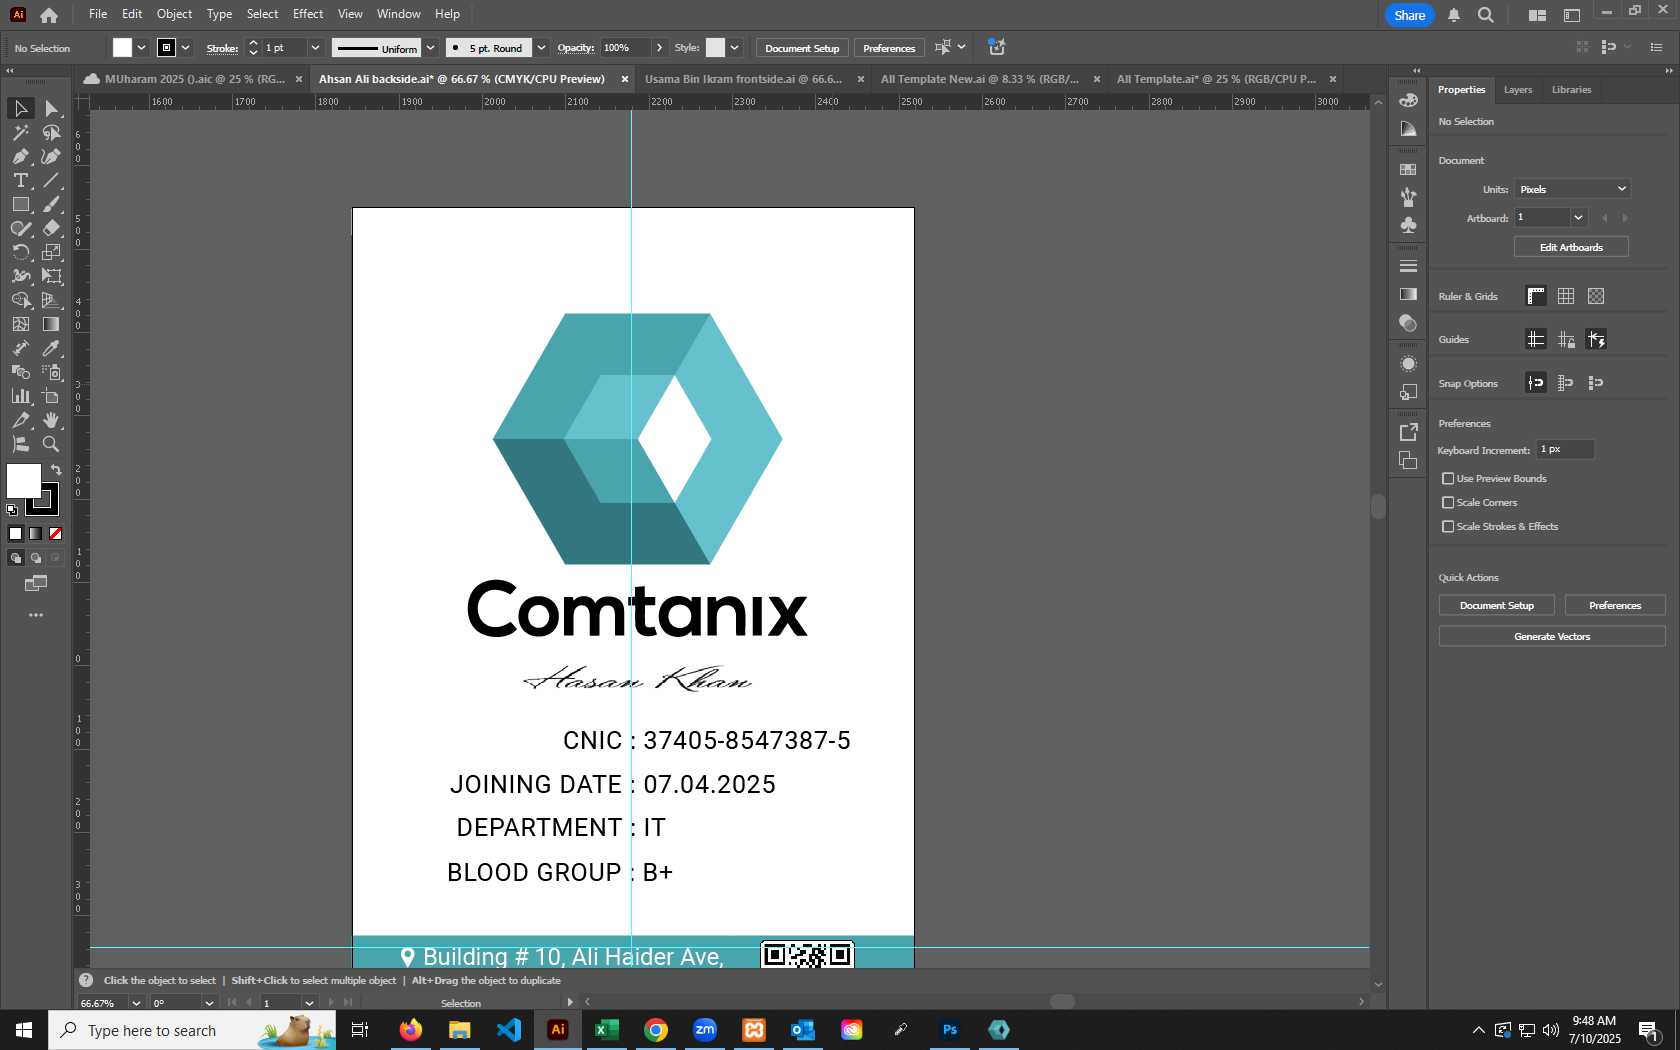The height and width of the screenshot is (1050, 1680).
Task: Enable Scale Strokes & Effects checkbox
Action: (x=1448, y=527)
